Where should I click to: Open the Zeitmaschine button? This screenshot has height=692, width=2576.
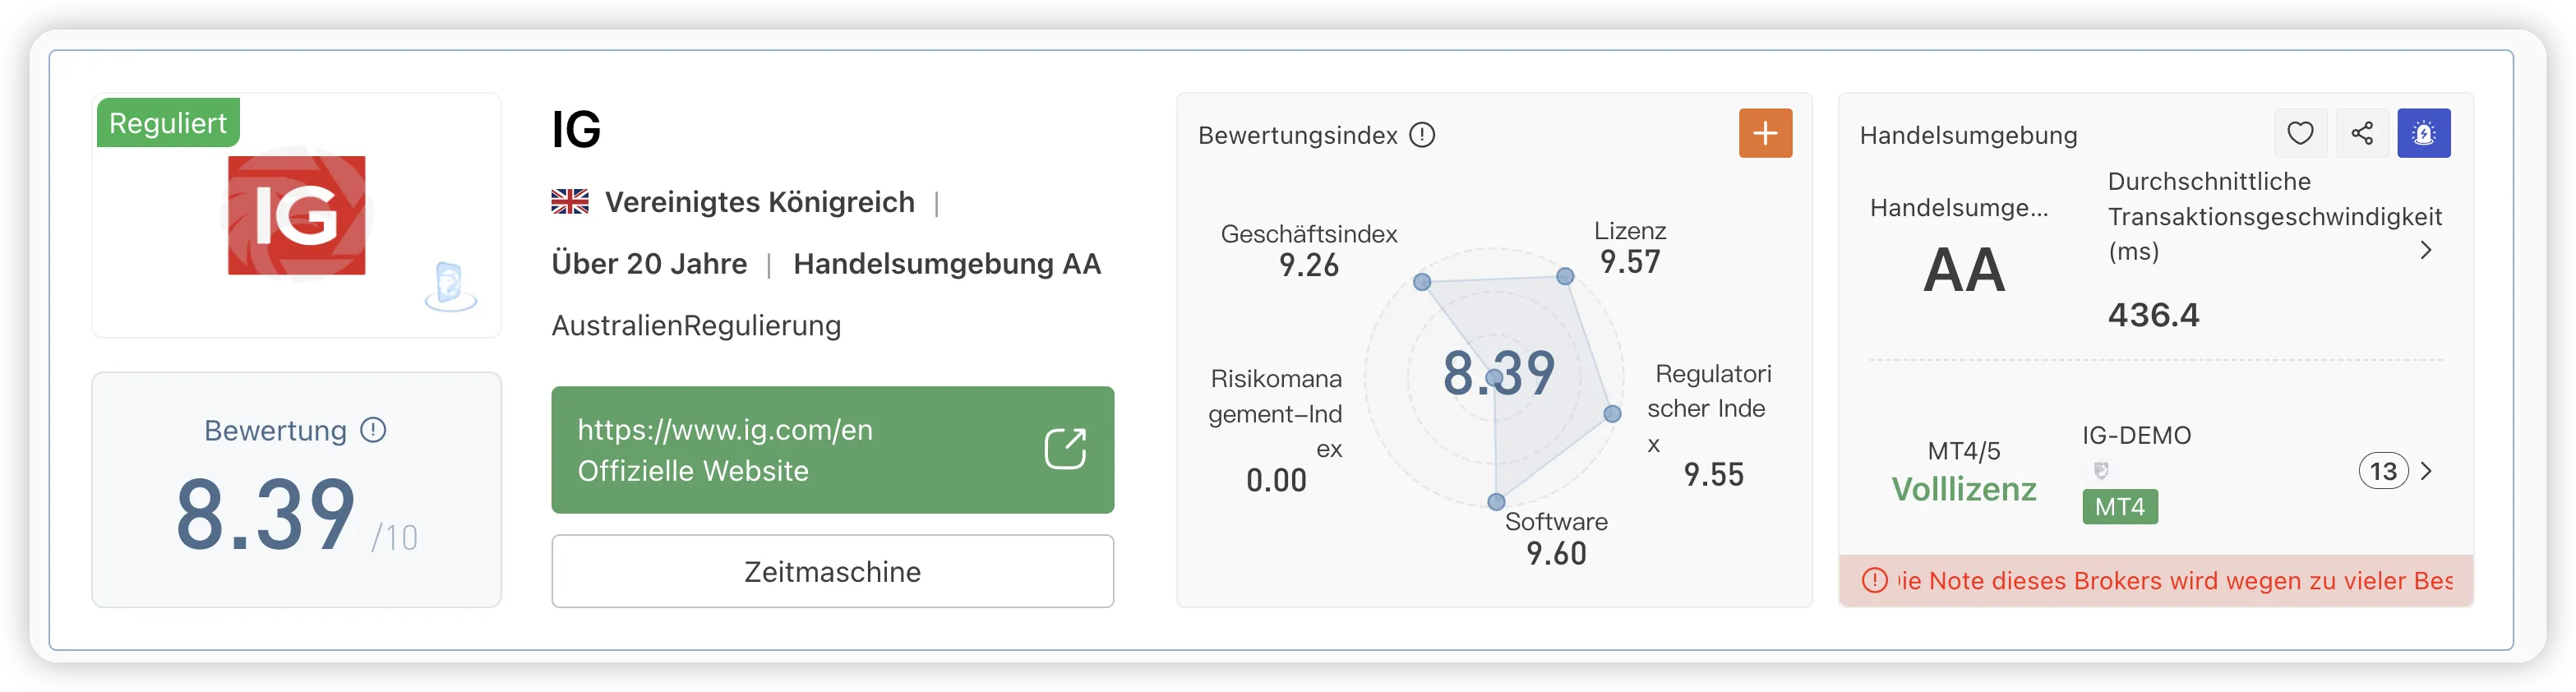(832, 571)
